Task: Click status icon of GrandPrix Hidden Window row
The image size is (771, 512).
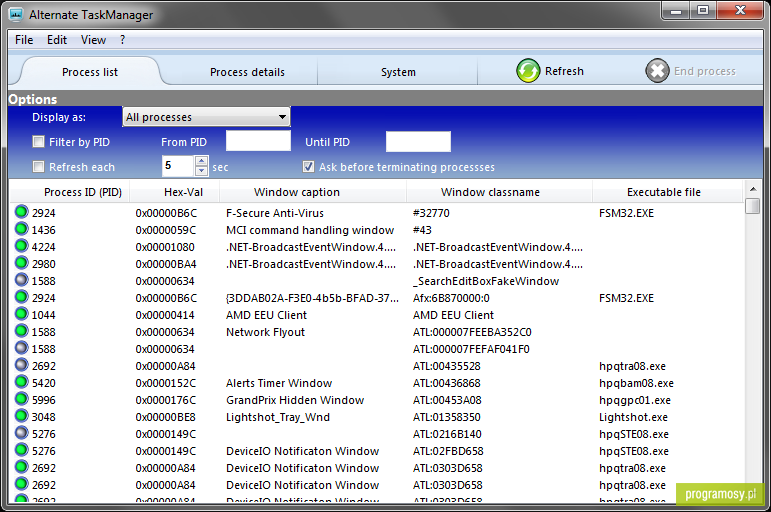Action: pos(21,399)
